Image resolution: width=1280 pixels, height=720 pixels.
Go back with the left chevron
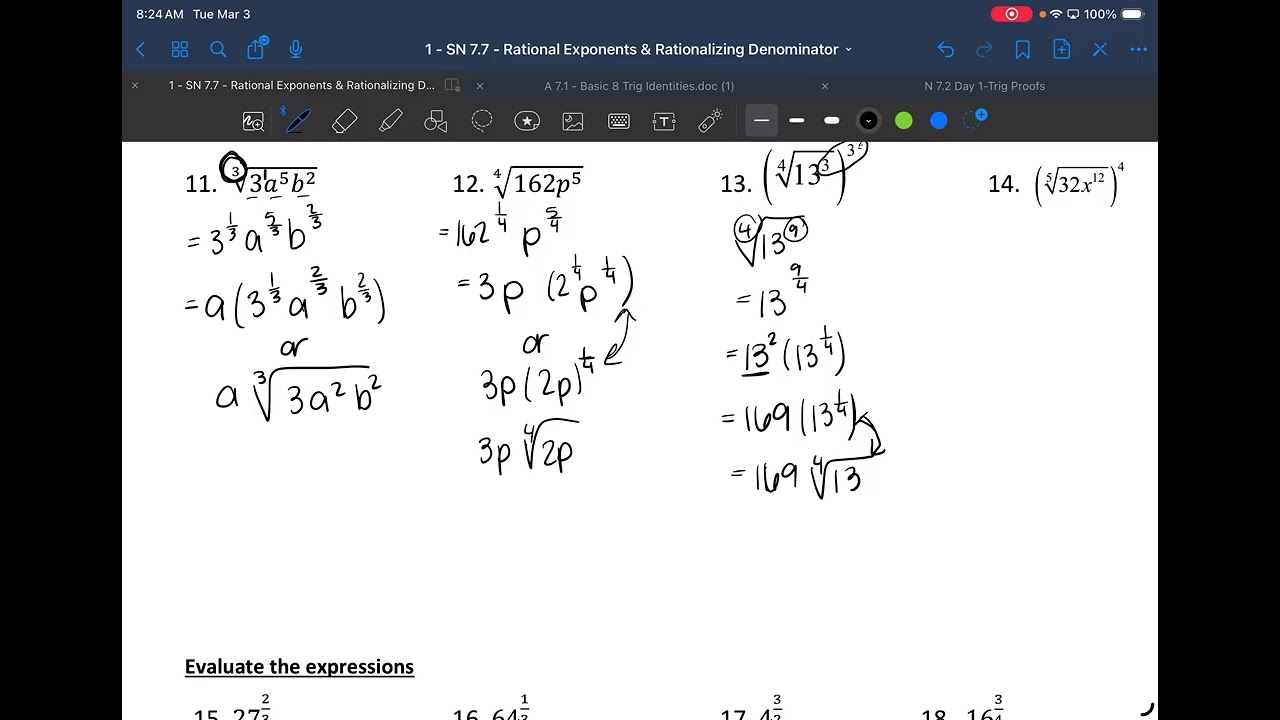[x=141, y=49]
